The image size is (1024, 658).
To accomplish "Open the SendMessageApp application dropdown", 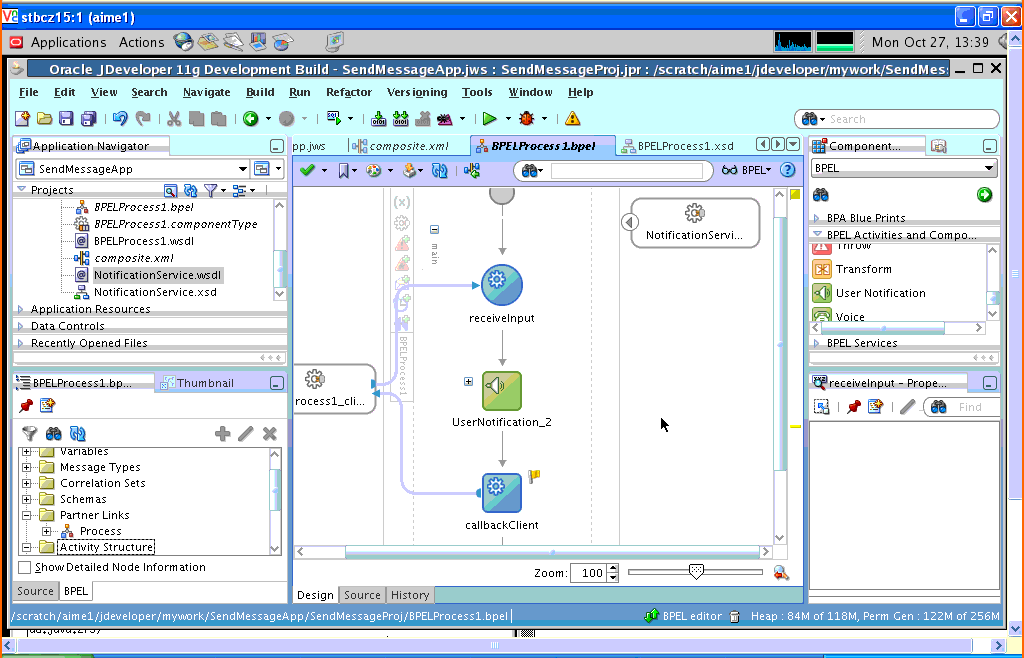I will click(242, 169).
